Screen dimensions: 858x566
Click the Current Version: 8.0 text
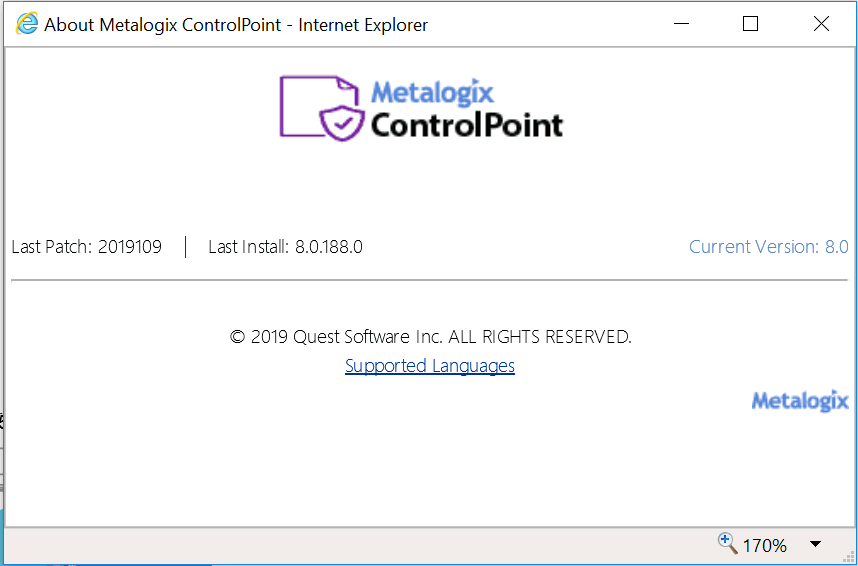[x=768, y=247]
